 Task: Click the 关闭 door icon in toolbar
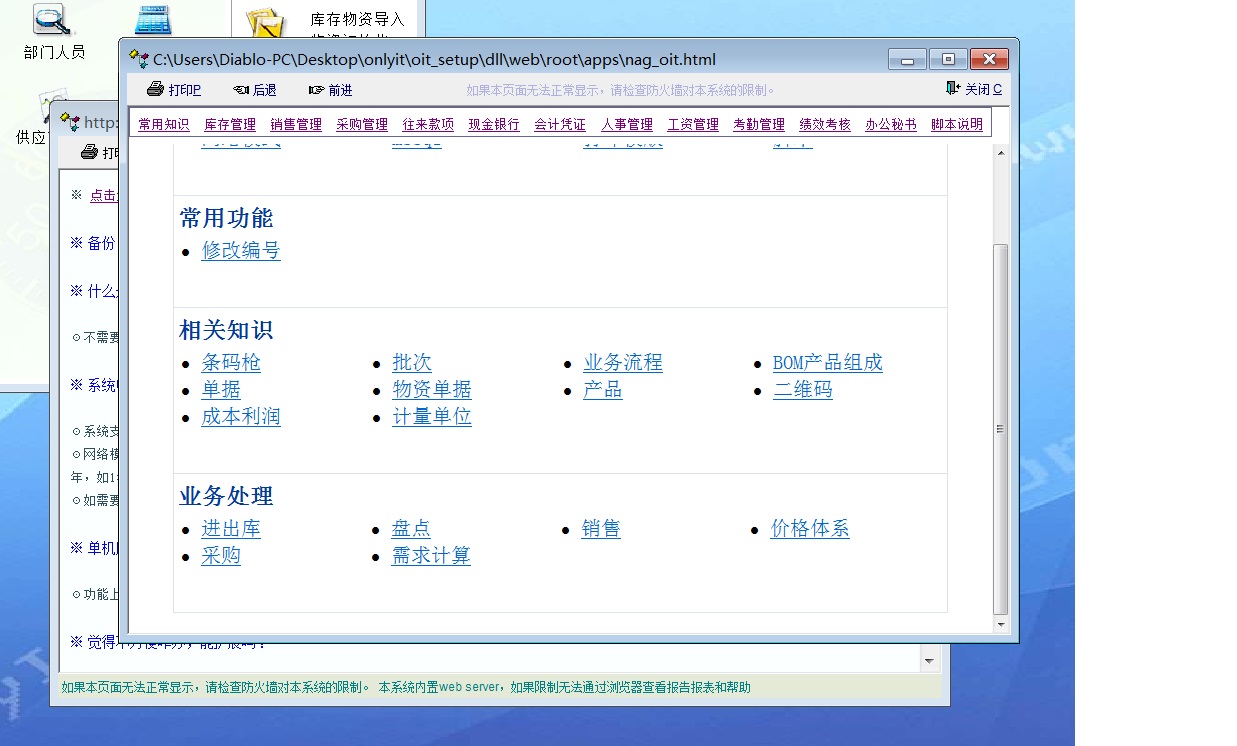pyautogui.click(x=953, y=89)
